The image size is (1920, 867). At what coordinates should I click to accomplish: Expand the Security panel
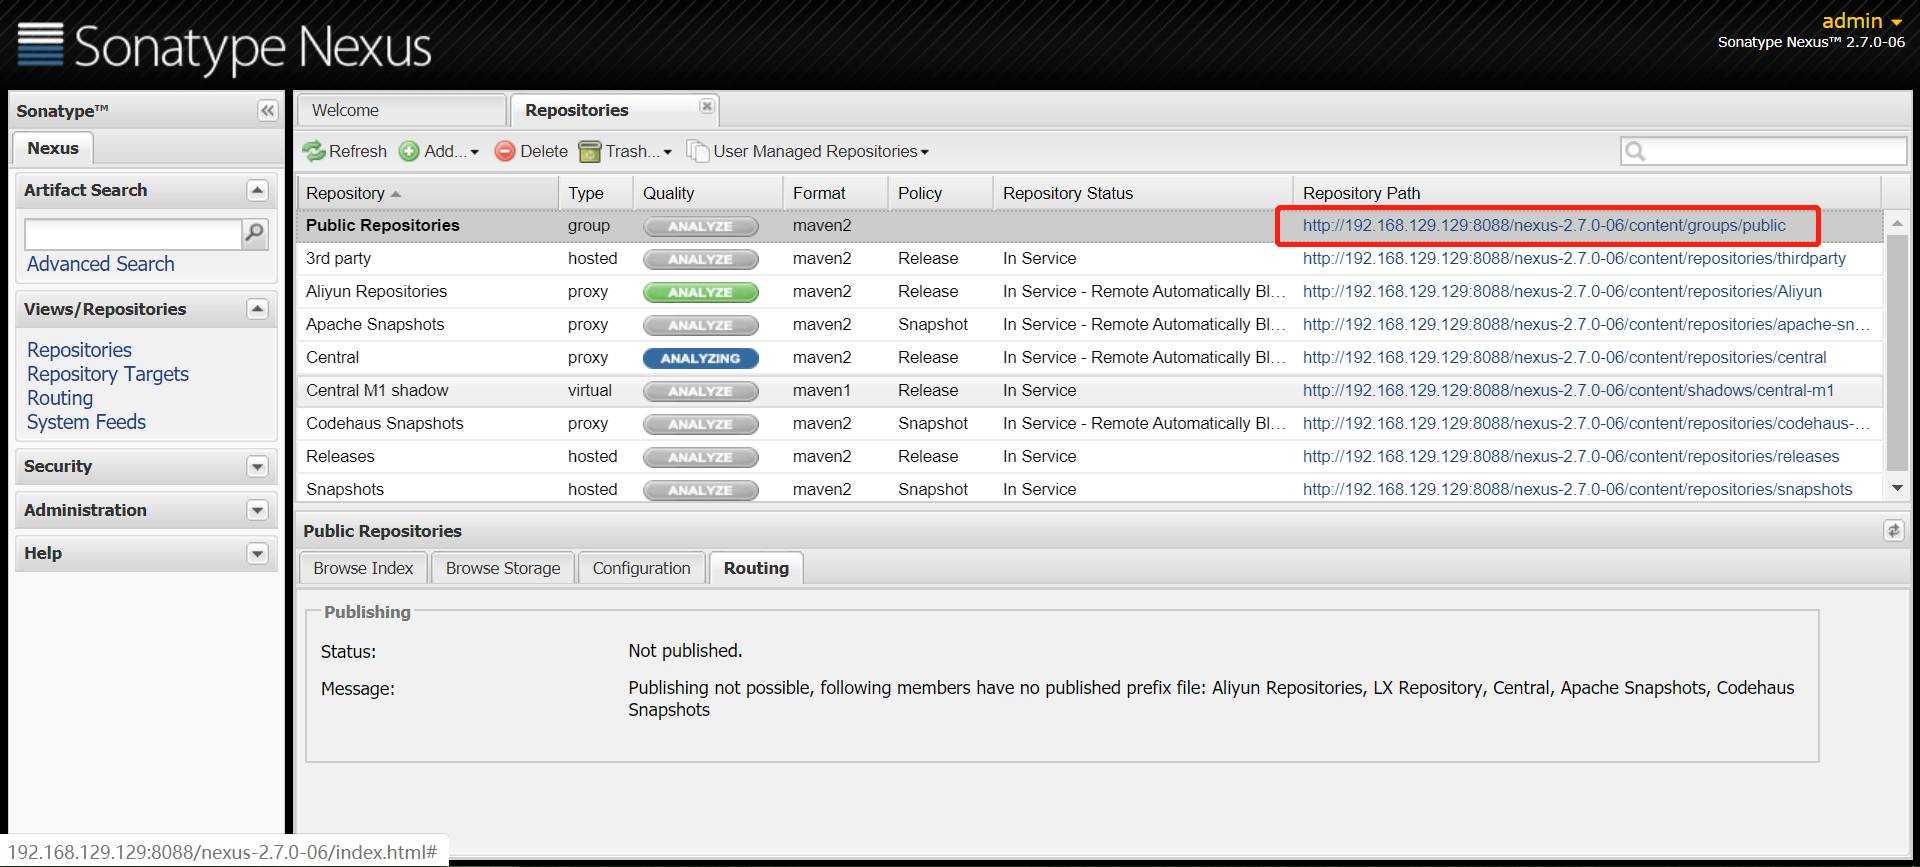pyautogui.click(x=257, y=467)
